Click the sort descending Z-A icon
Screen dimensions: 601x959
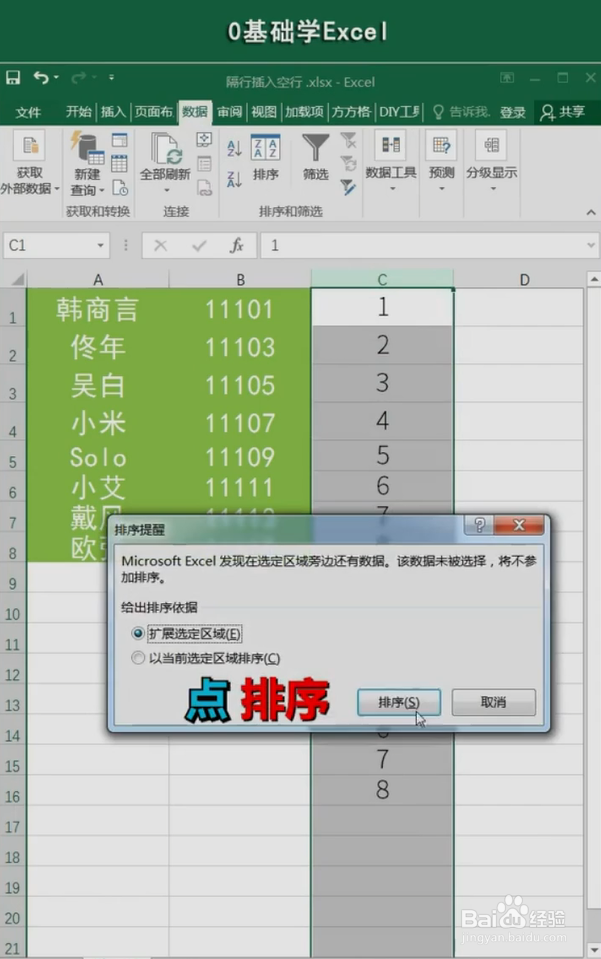234,179
